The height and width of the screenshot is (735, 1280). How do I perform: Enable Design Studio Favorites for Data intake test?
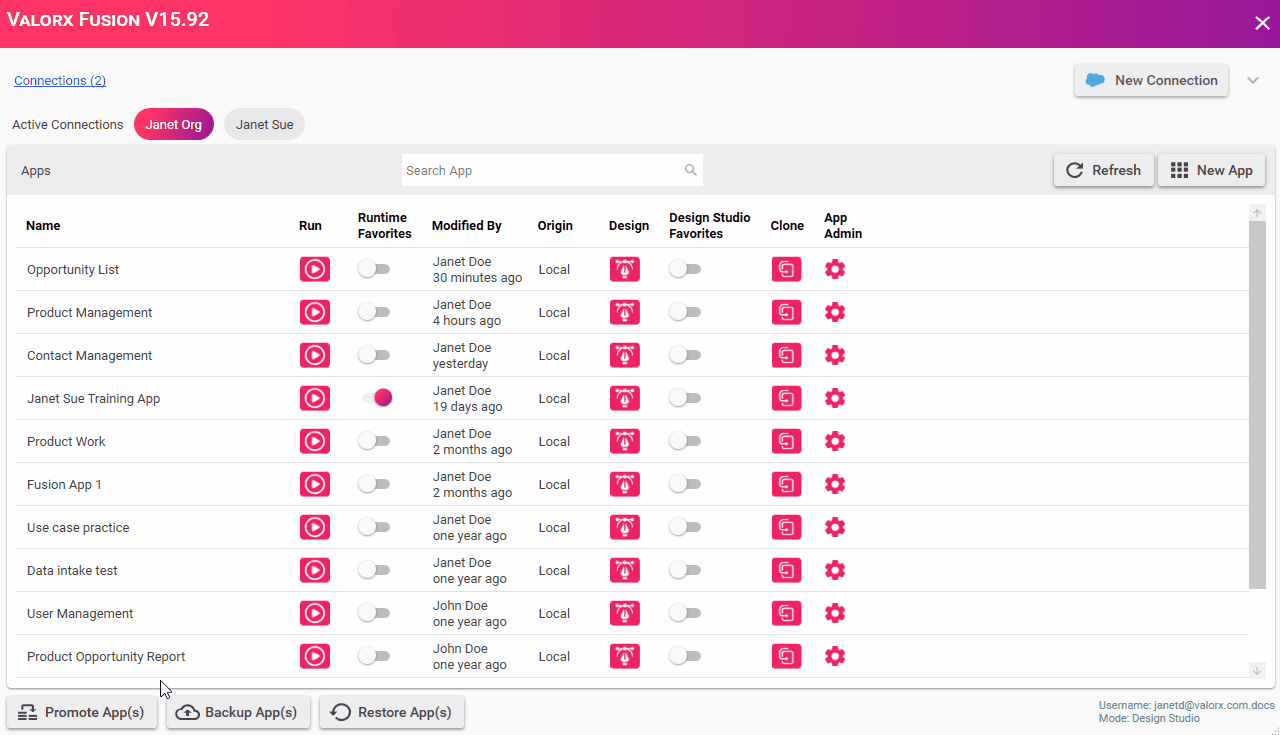(x=685, y=570)
